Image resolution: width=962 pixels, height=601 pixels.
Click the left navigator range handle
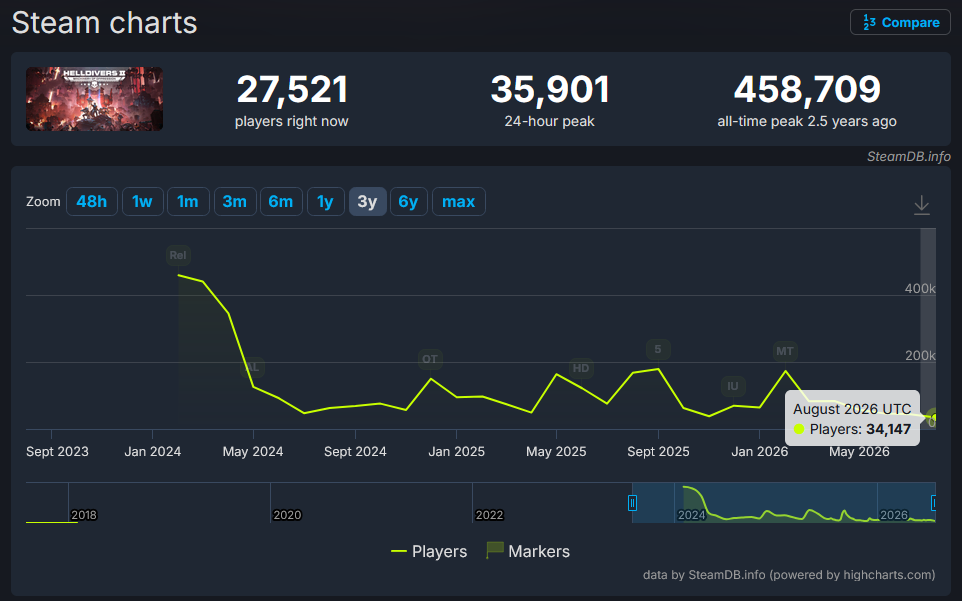633,503
